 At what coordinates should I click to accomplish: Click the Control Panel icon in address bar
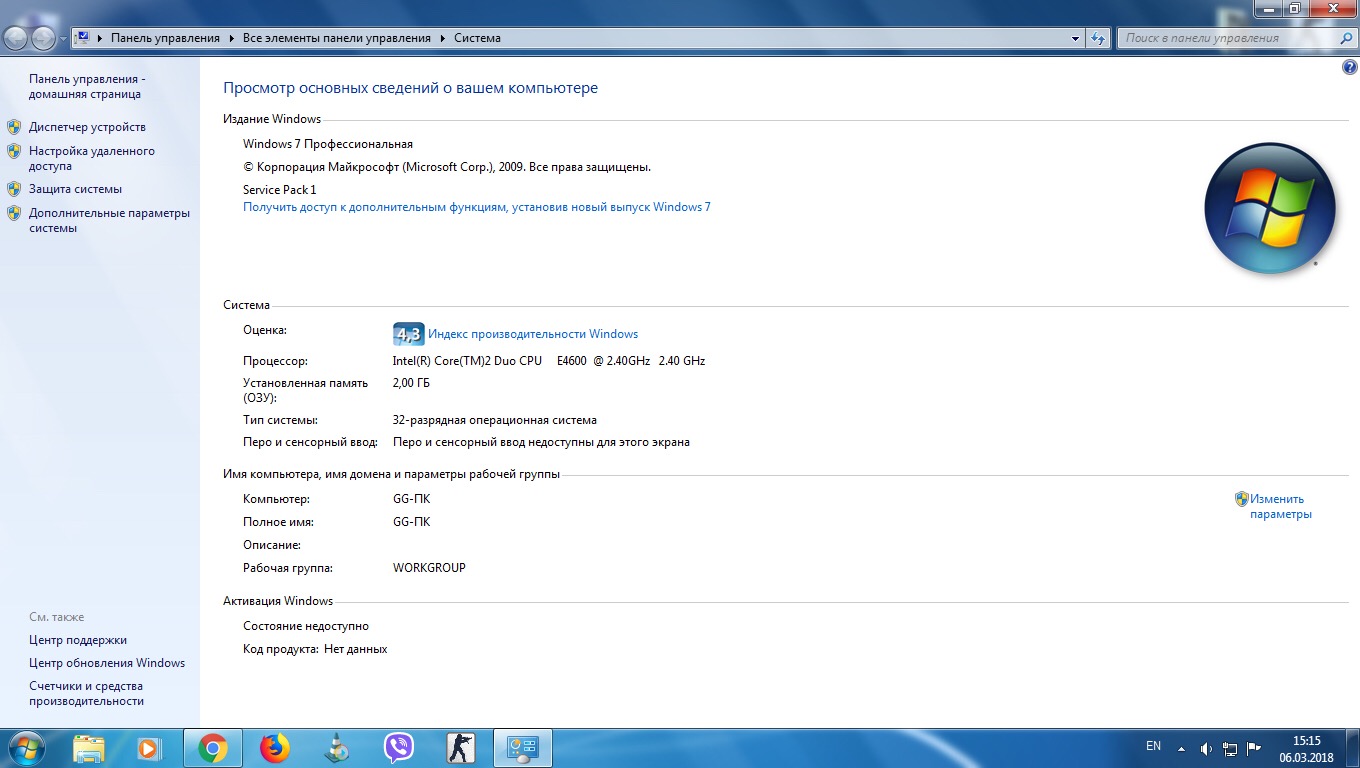(x=82, y=38)
